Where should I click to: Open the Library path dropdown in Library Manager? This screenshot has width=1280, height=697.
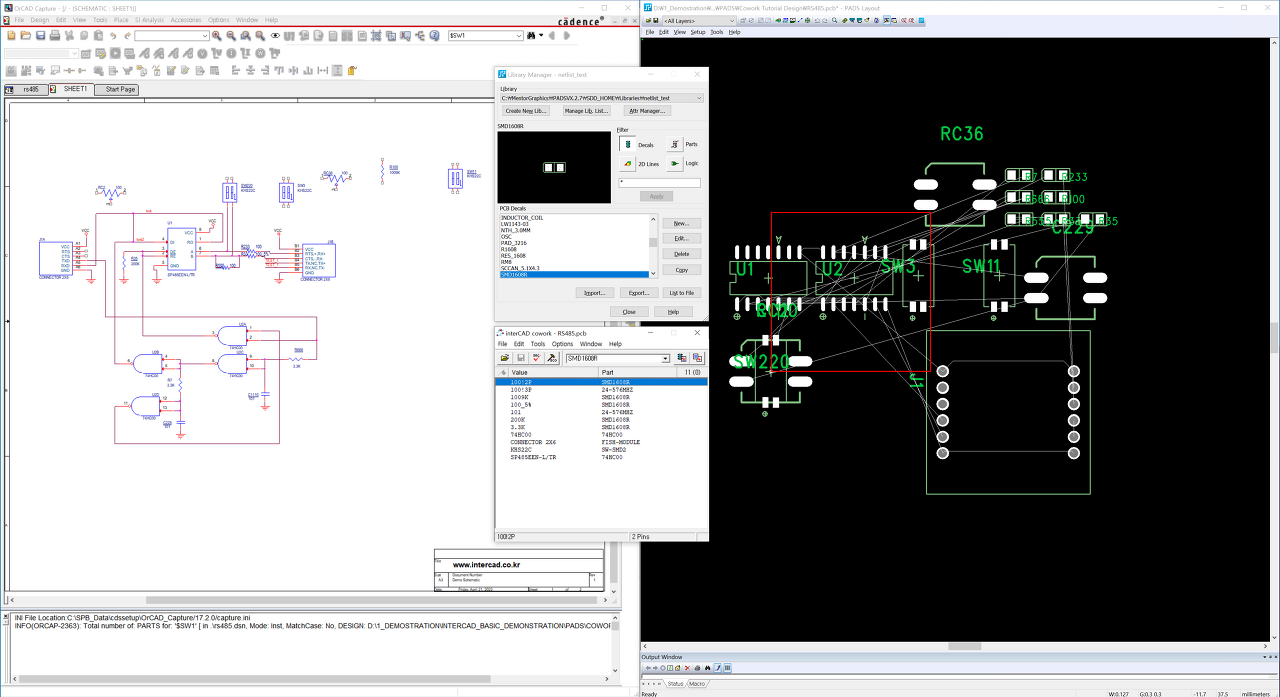click(601, 98)
